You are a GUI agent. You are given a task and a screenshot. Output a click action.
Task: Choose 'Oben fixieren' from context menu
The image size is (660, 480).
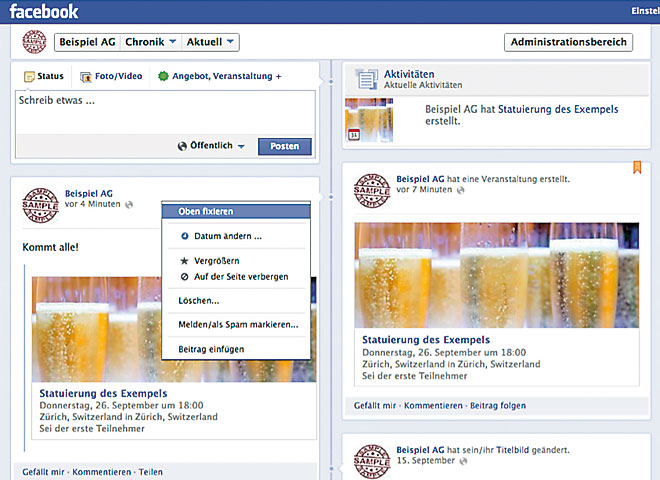[x=236, y=211]
